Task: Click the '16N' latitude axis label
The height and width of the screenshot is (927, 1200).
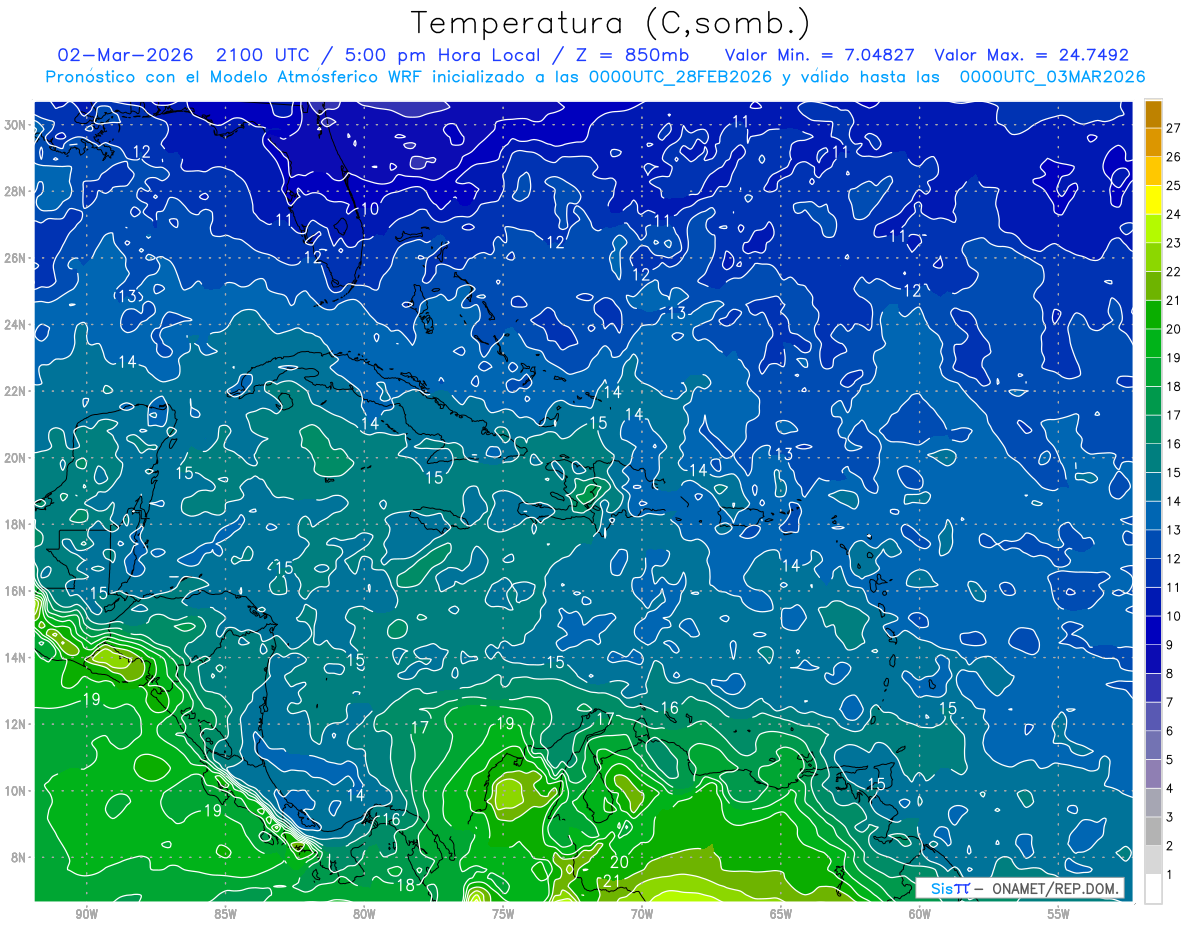Action: pos(16,591)
